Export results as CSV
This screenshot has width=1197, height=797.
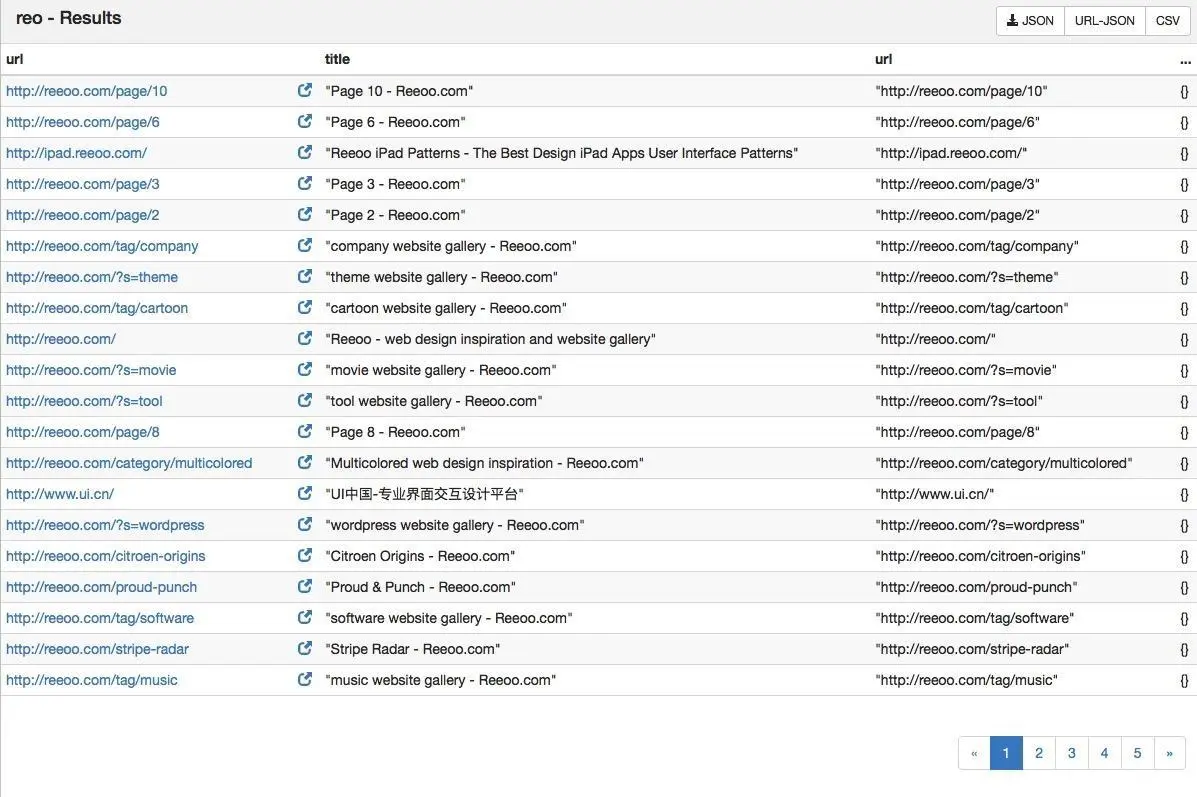point(1167,21)
